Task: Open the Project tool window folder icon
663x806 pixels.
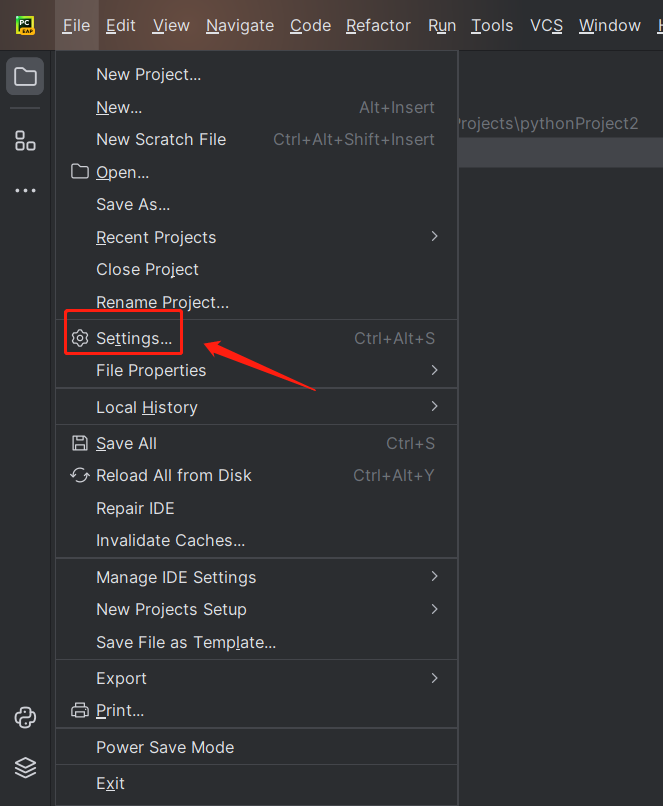Action: point(25,77)
